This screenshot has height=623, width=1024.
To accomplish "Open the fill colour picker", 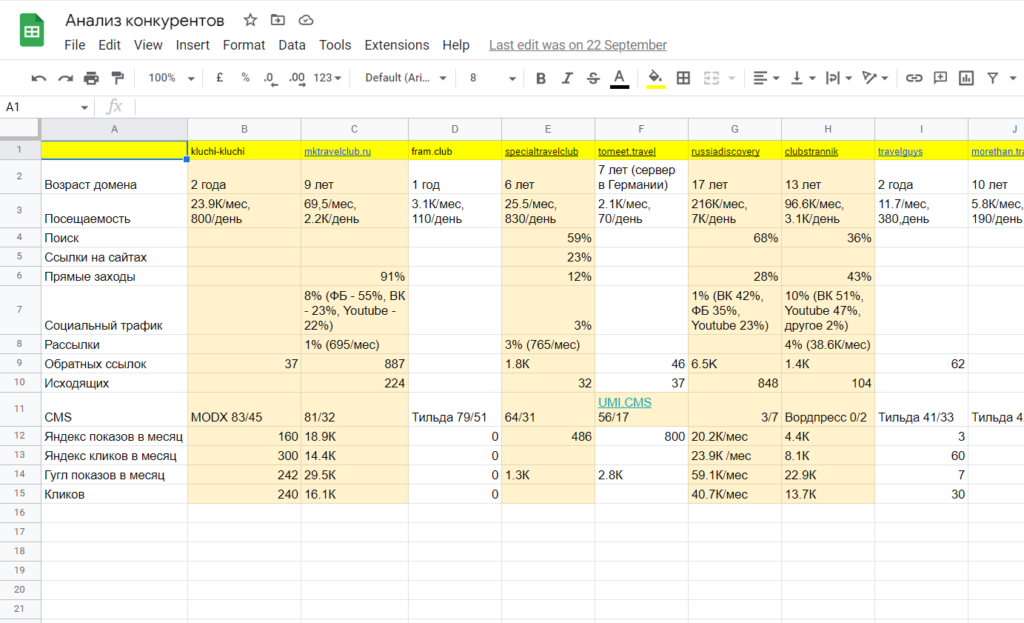I will click(x=655, y=78).
